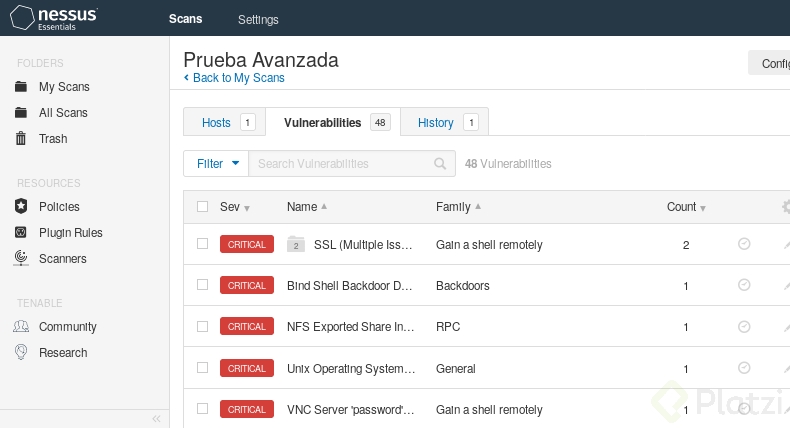Go back to My Scans link
Screen dimensions: 790x428
tap(238, 78)
